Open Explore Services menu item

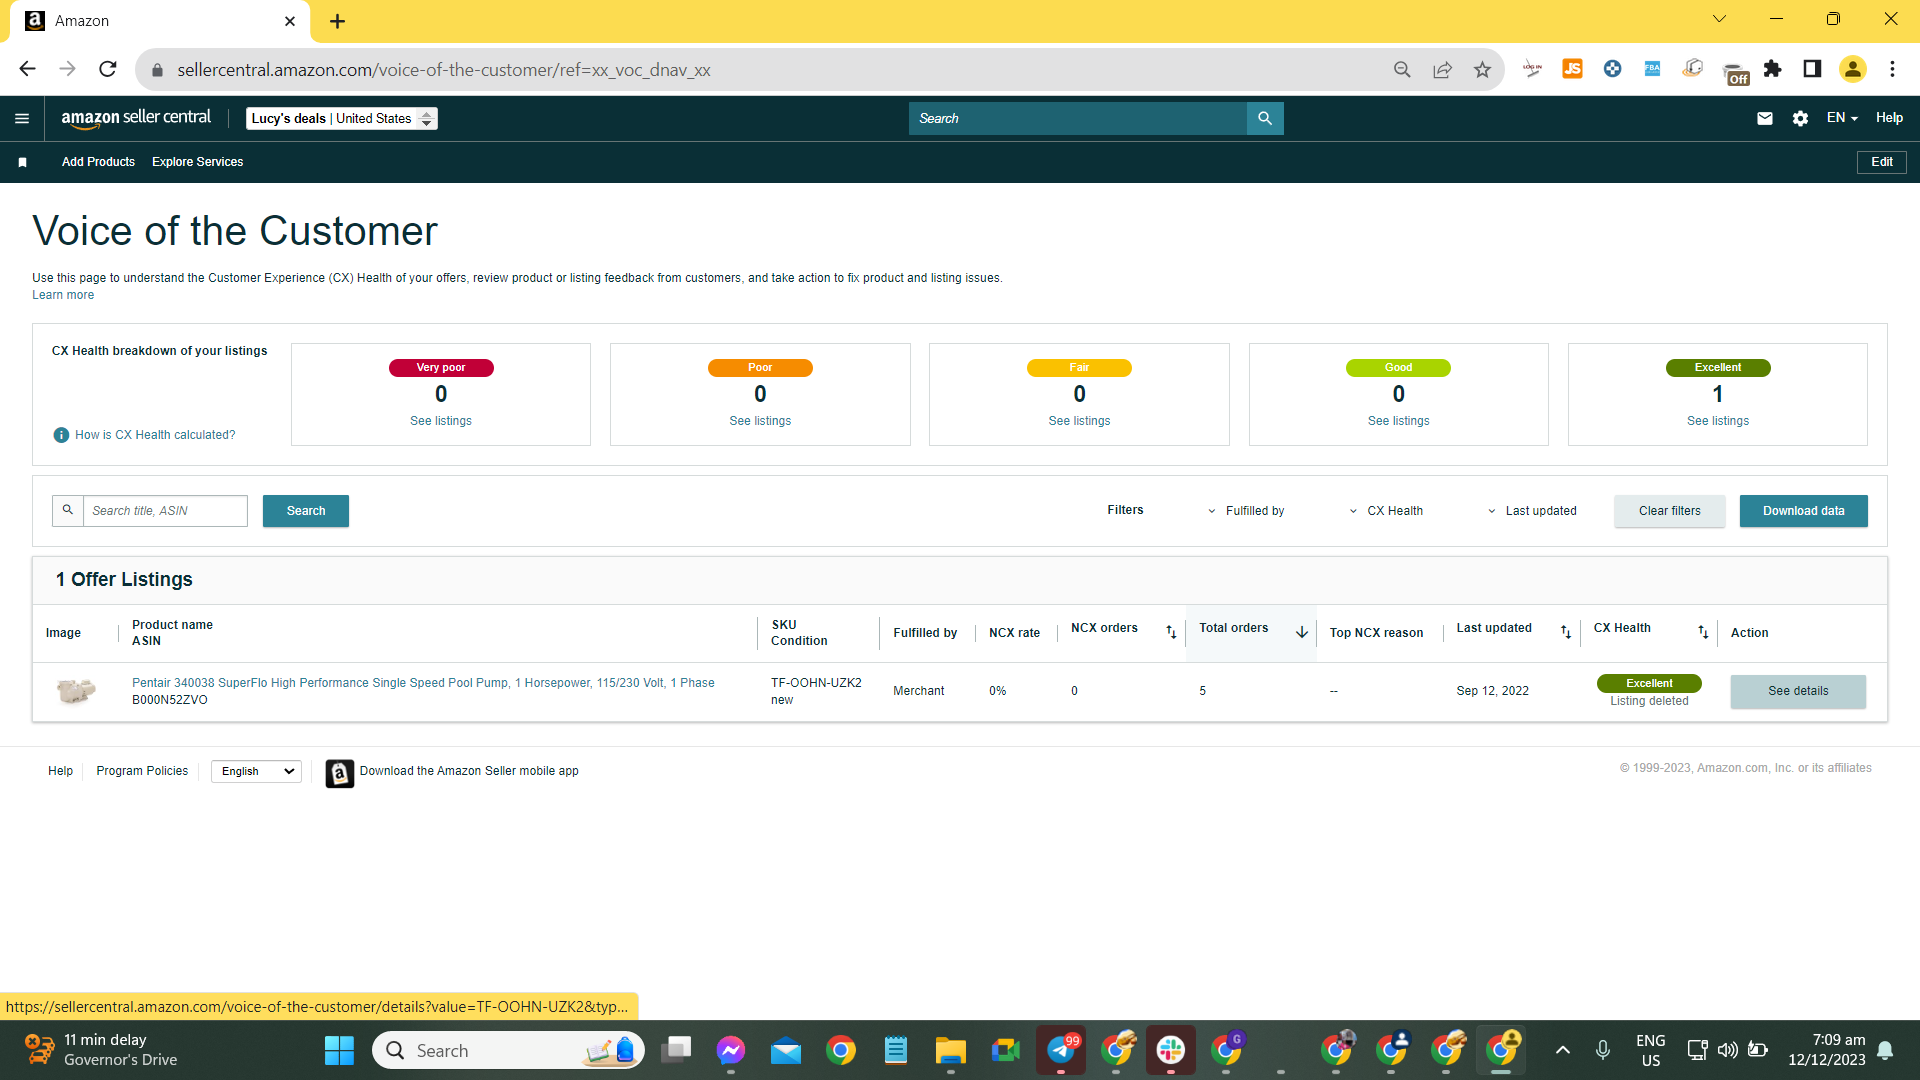click(x=197, y=162)
